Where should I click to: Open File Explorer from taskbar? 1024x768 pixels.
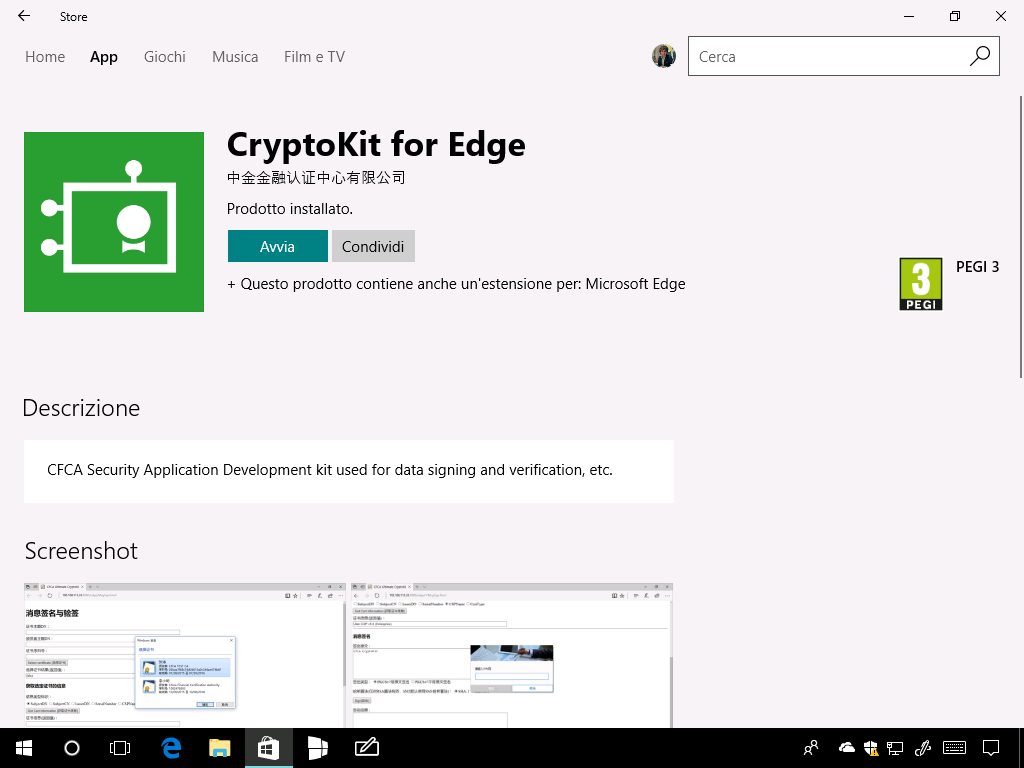click(219, 748)
